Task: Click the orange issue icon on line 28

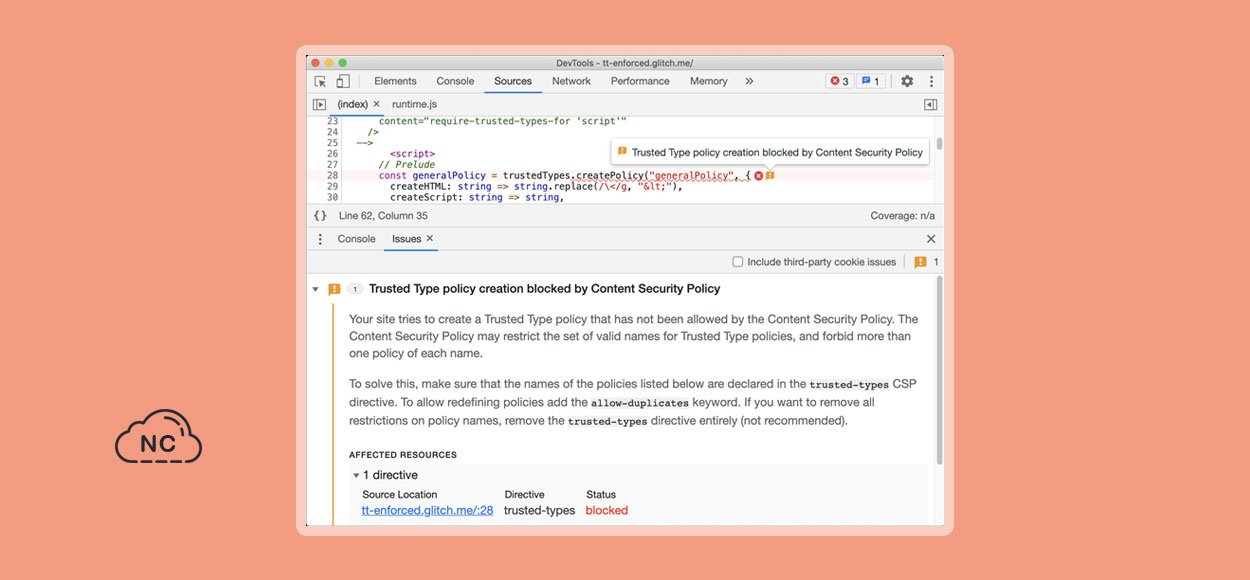Action: tap(770, 176)
